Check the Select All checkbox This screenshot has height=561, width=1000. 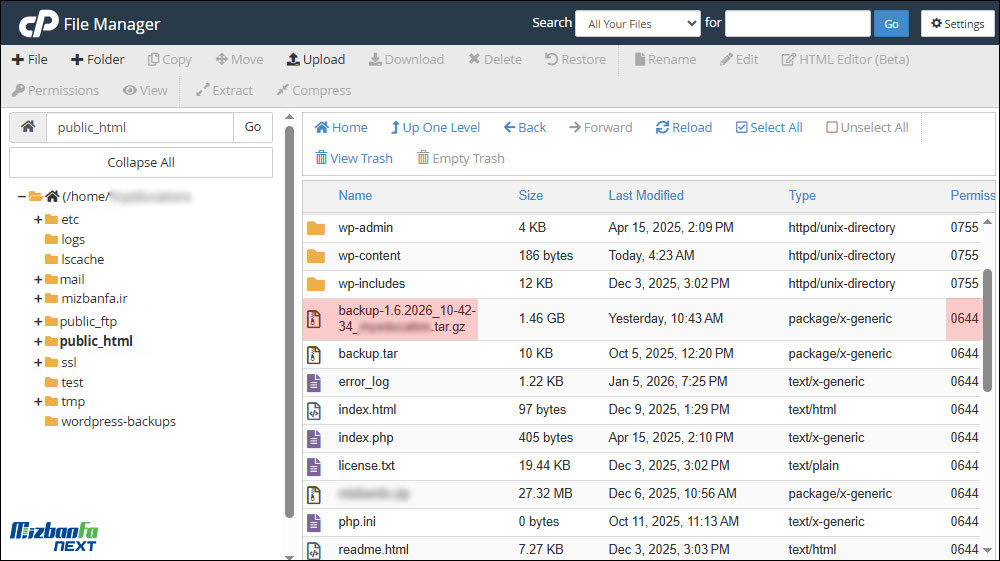tap(742, 128)
